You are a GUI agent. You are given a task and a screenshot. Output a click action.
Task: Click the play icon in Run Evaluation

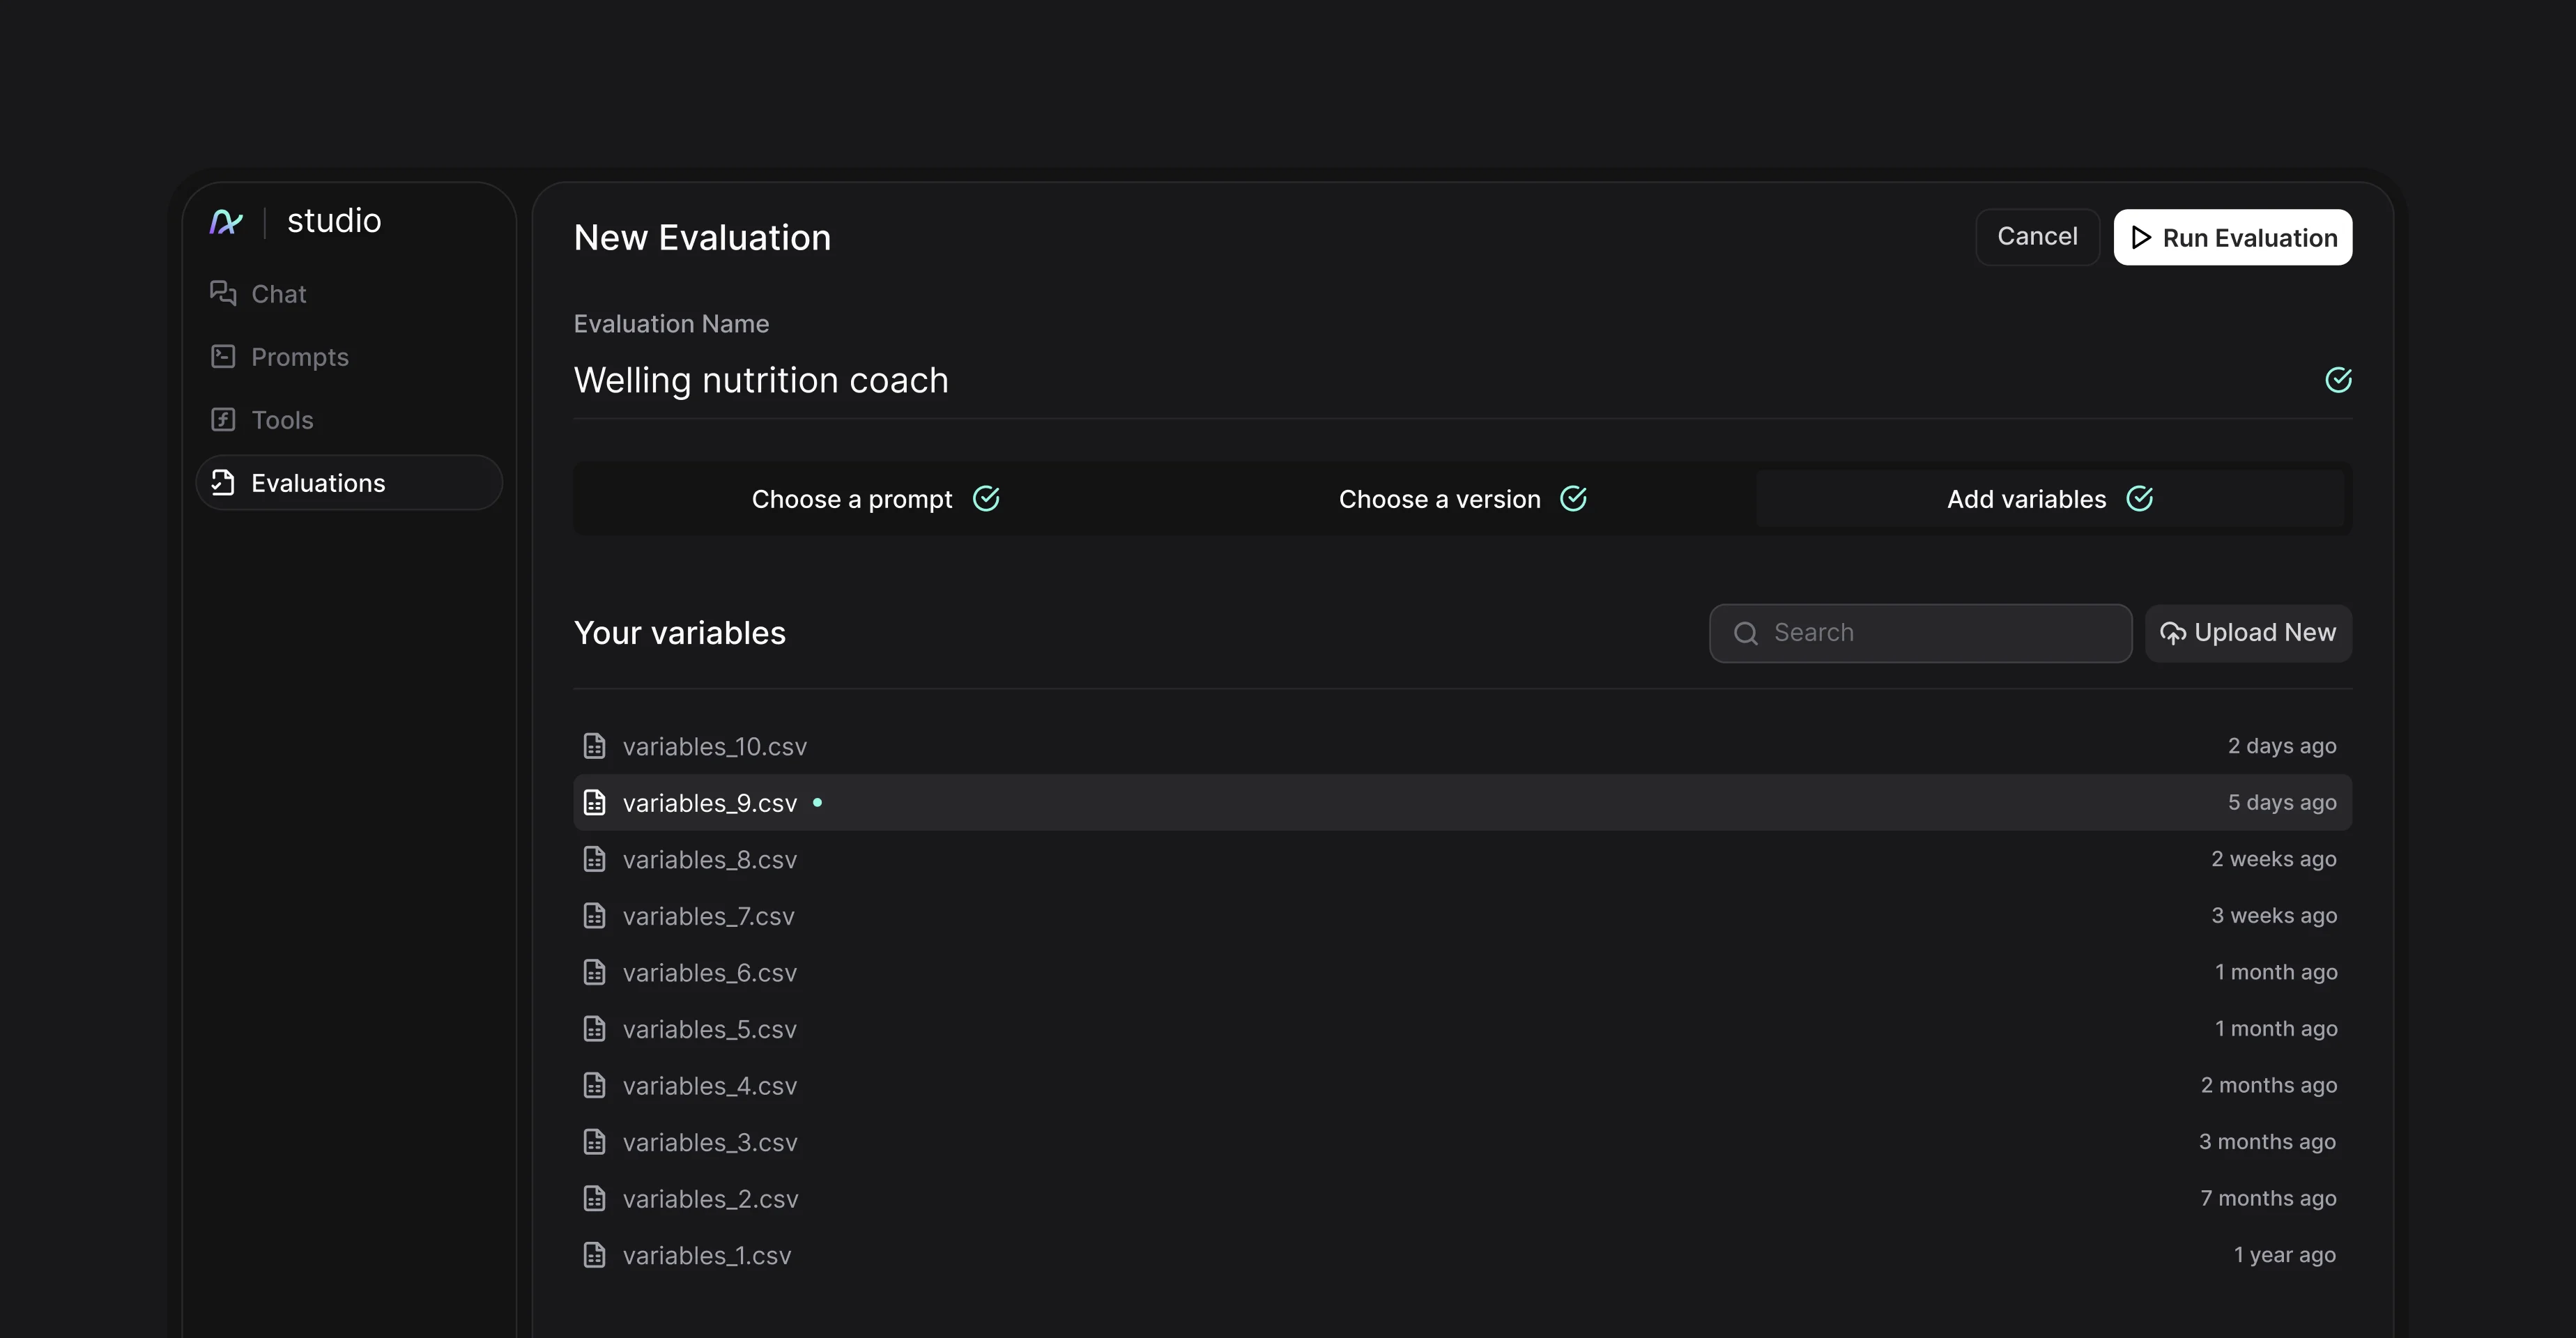pyautogui.click(x=2141, y=238)
